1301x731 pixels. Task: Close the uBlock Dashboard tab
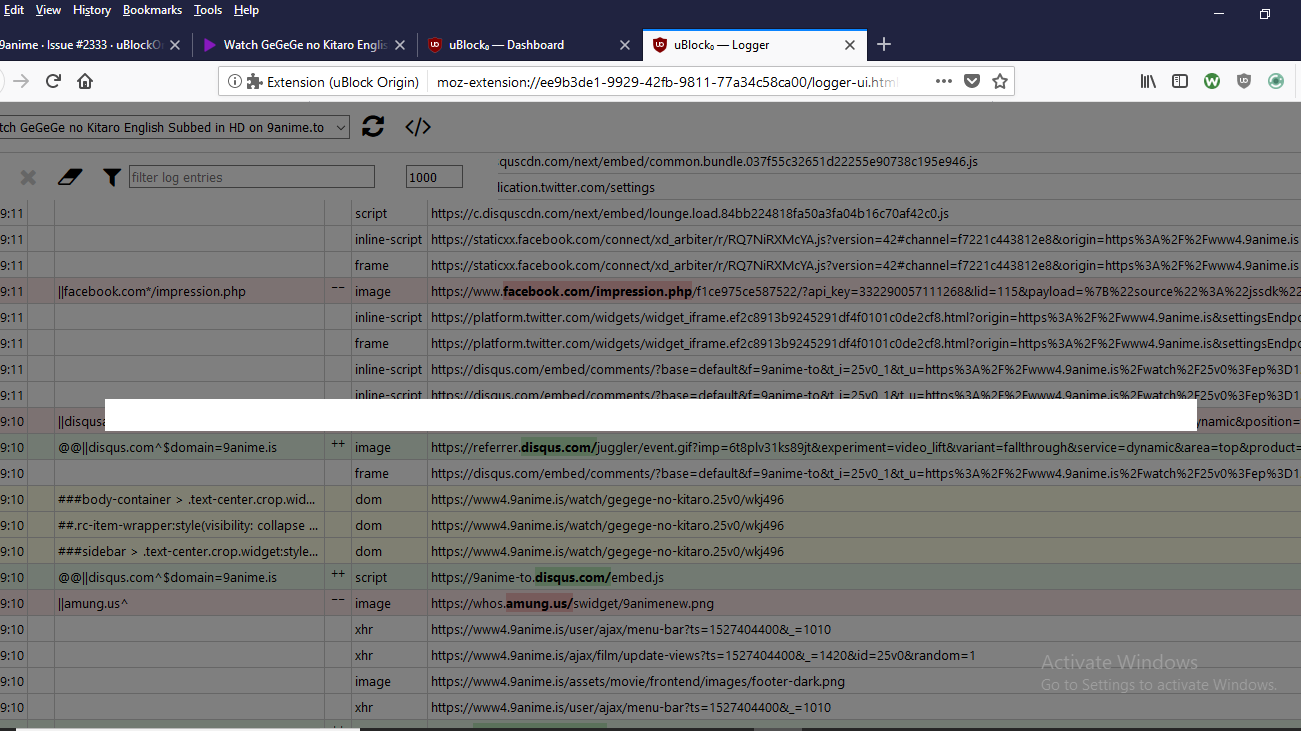pyautogui.click(x=625, y=45)
